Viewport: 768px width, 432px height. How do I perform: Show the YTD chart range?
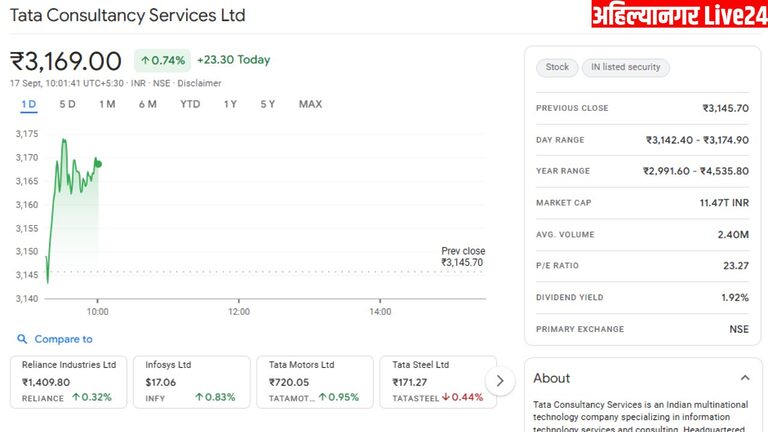click(x=190, y=104)
